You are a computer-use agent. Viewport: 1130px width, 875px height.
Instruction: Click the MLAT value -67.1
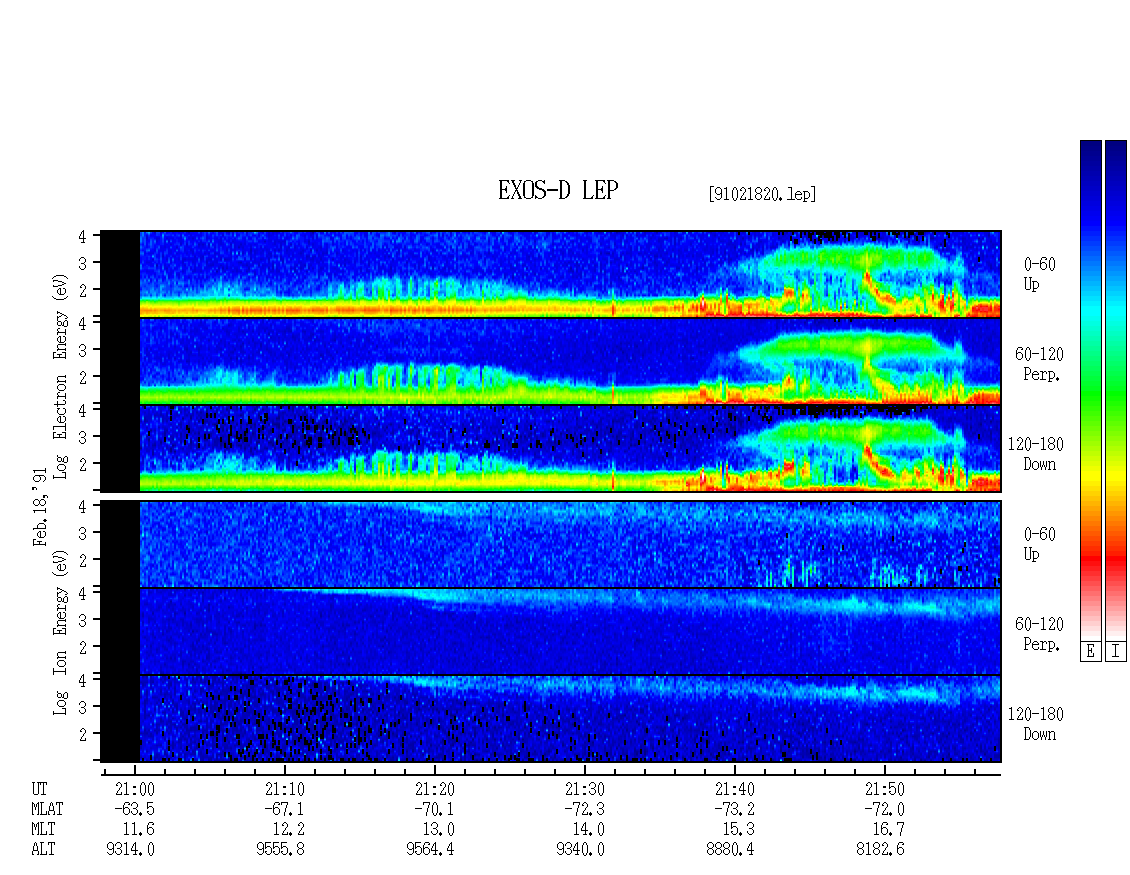pos(285,809)
